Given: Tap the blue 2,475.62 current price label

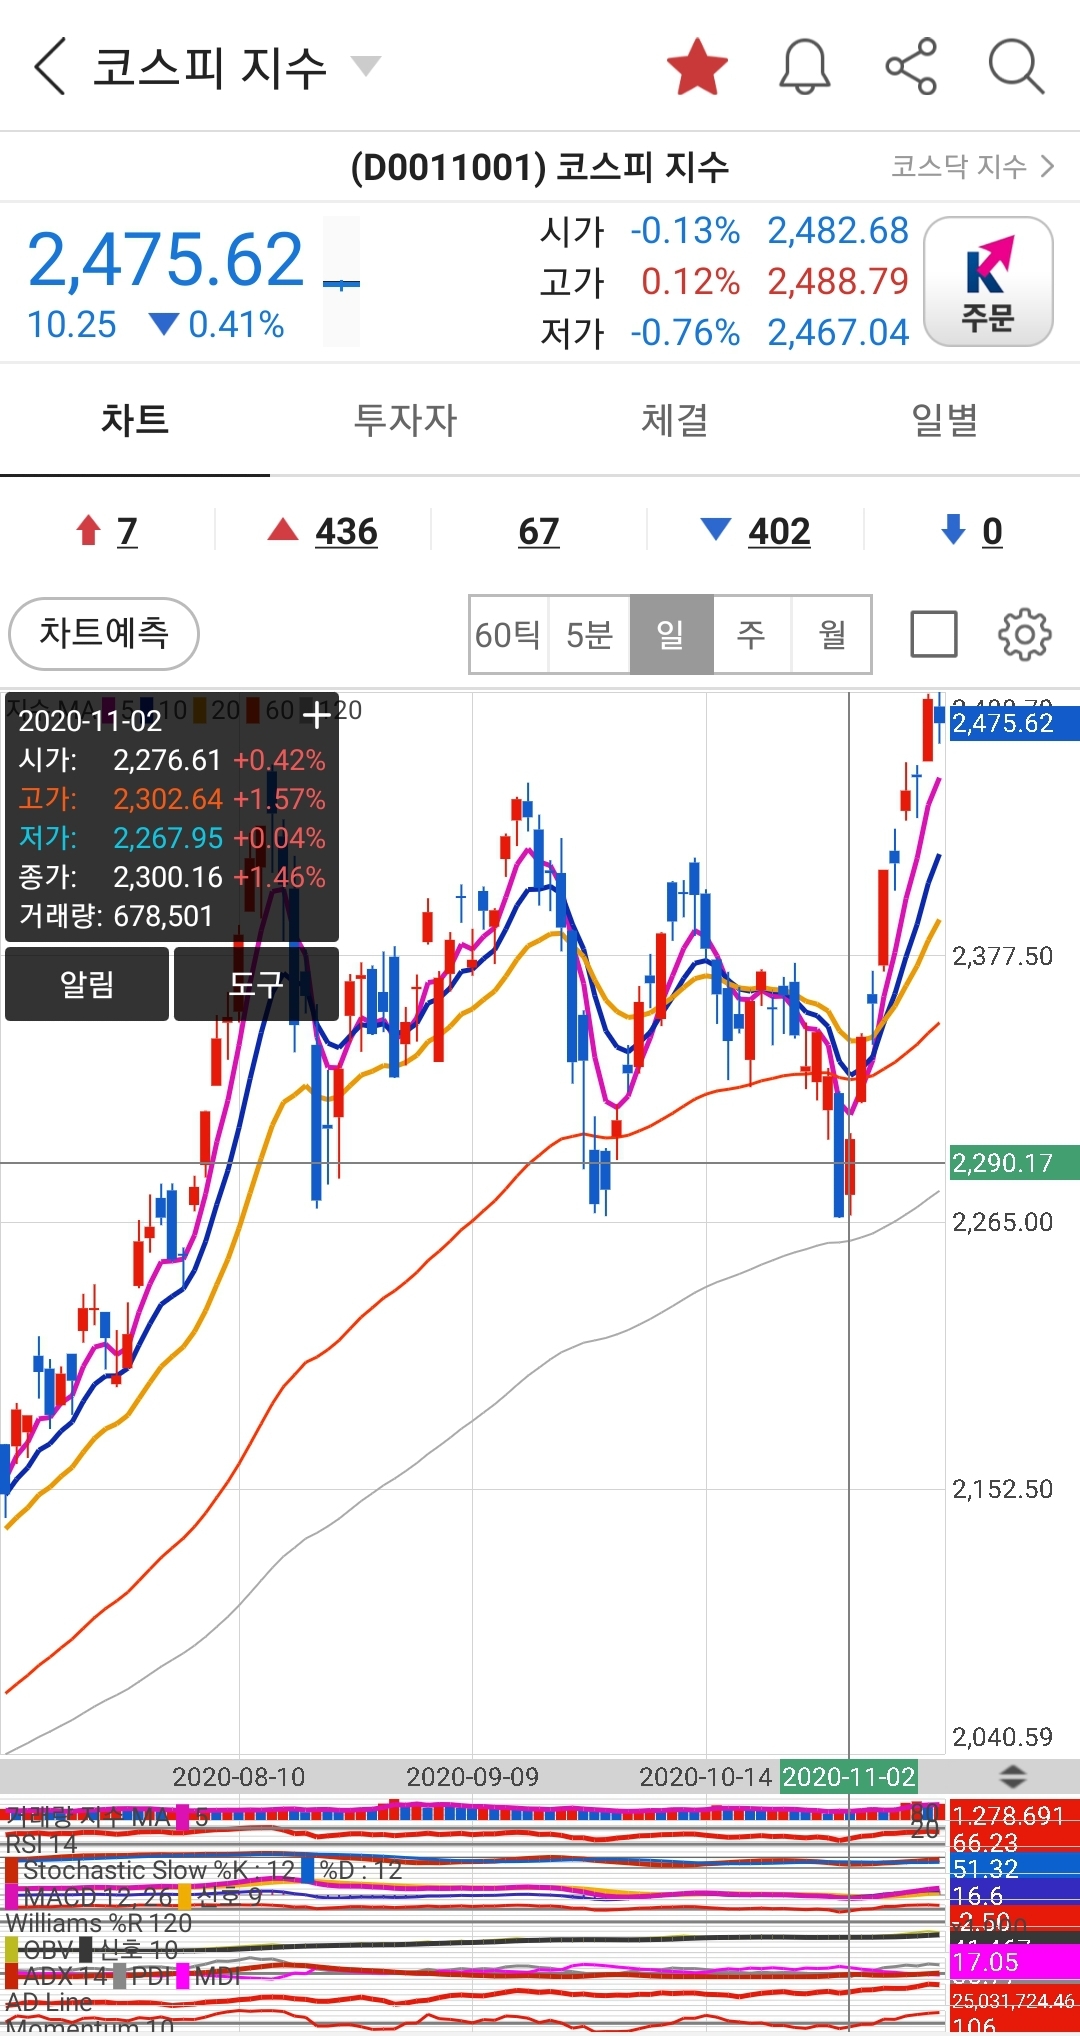Looking at the screenshot, I should click(1014, 723).
